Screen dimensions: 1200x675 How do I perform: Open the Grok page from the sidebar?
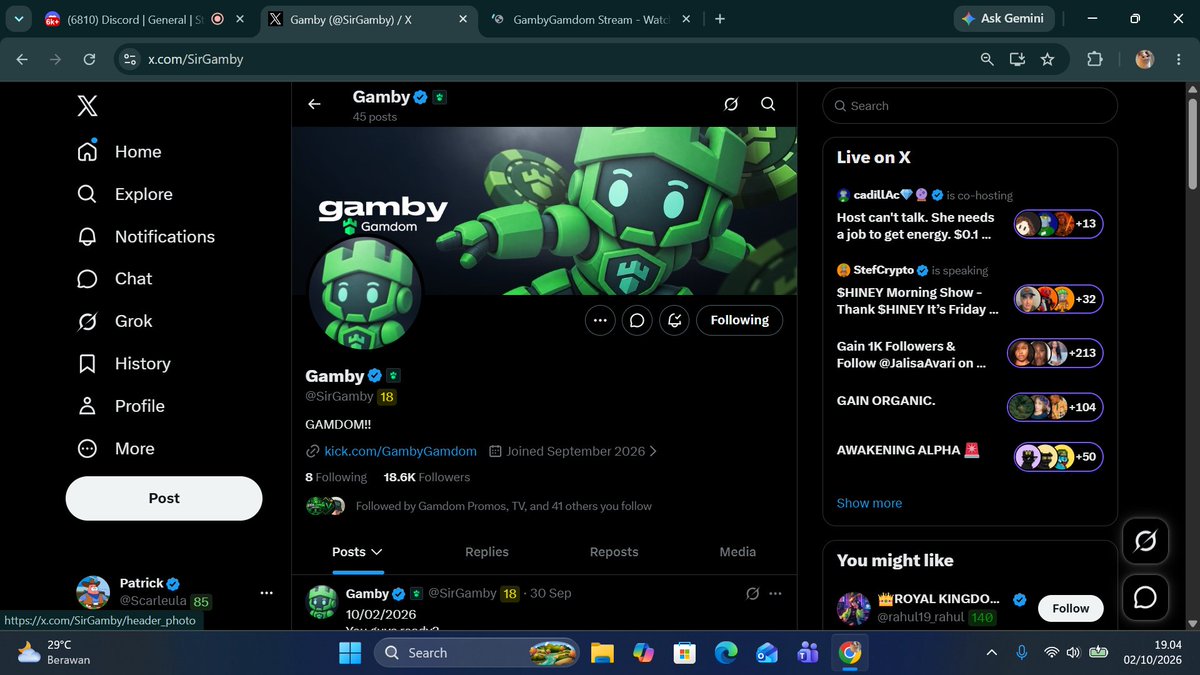point(115,321)
